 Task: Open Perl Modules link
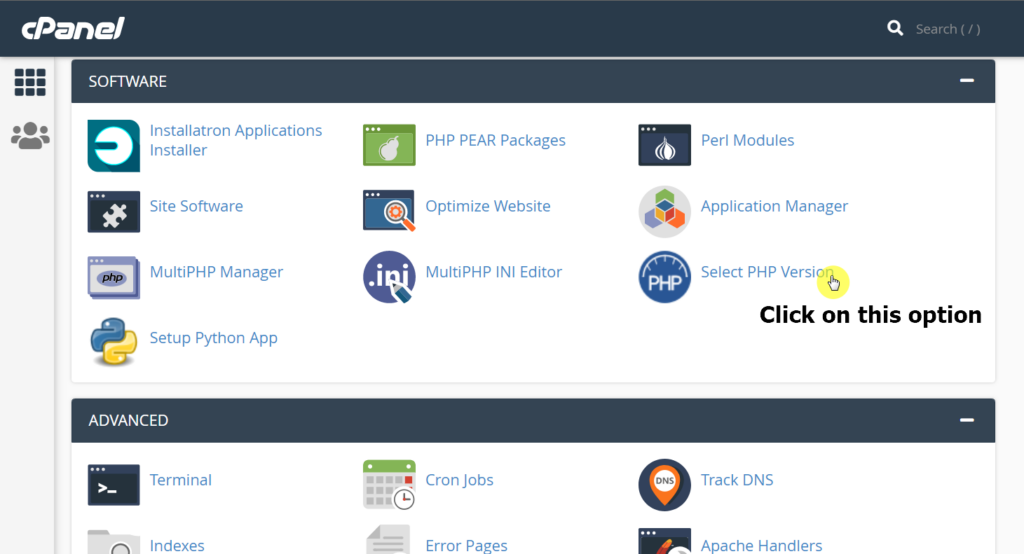[x=747, y=140]
